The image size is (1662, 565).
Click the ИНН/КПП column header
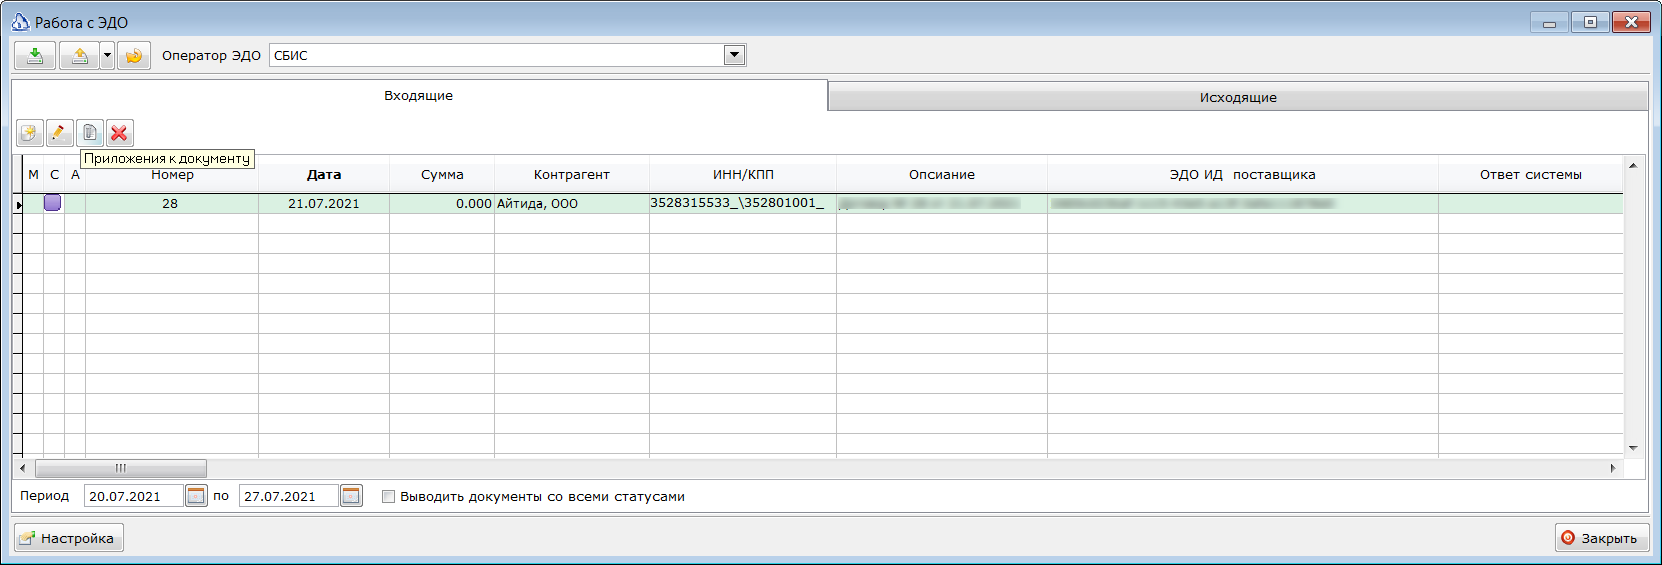pos(743,175)
